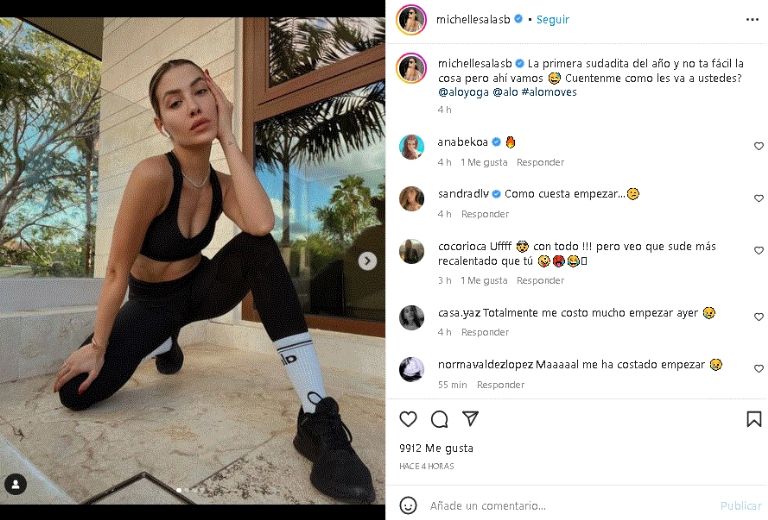768x520 pixels.
Task: Like cocorioca's comment heart
Action: coord(758,251)
